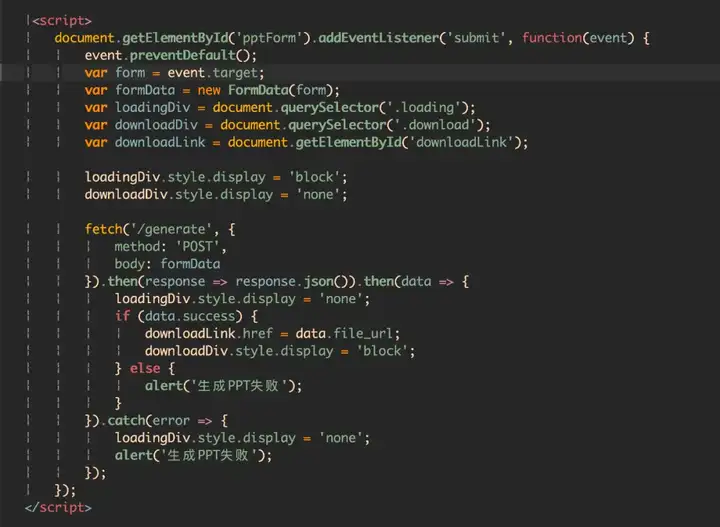Click the '.download' selector string
Viewport: 720px width, 527px height.
435,125
